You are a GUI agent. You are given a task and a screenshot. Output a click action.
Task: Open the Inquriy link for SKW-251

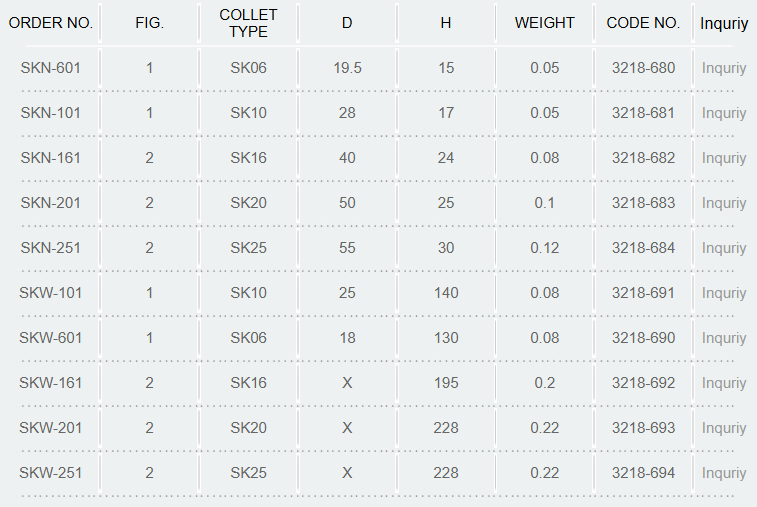(x=724, y=473)
